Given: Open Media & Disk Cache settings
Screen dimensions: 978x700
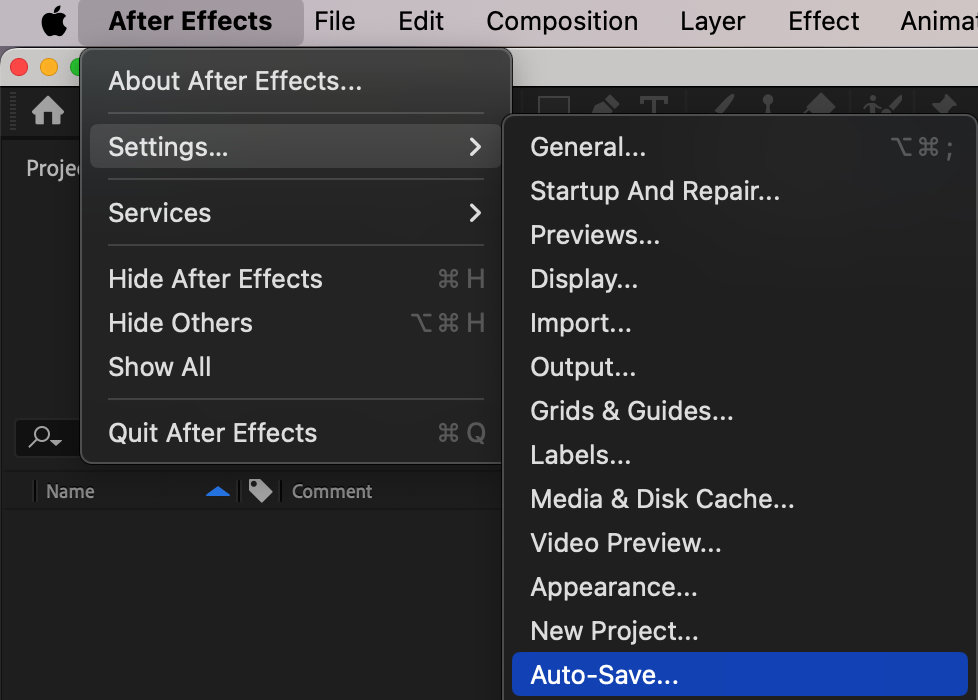Looking at the screenshot, I should pyautogui.click(x=662, y=499).
